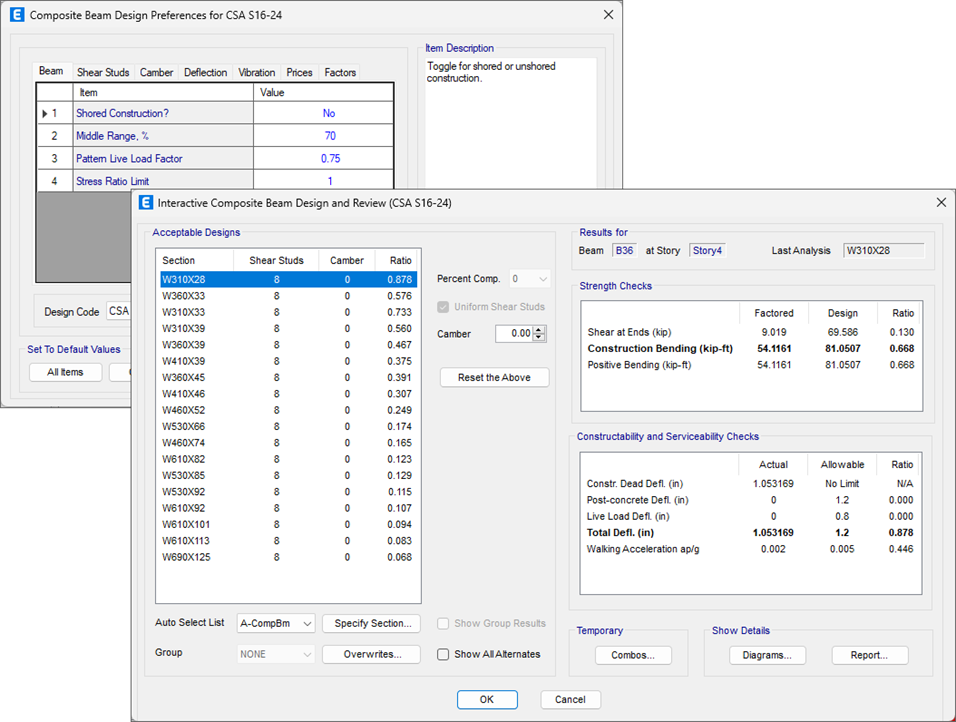Open the Factors tab
This screenshot has height=722, width=956.
[340, 72]
